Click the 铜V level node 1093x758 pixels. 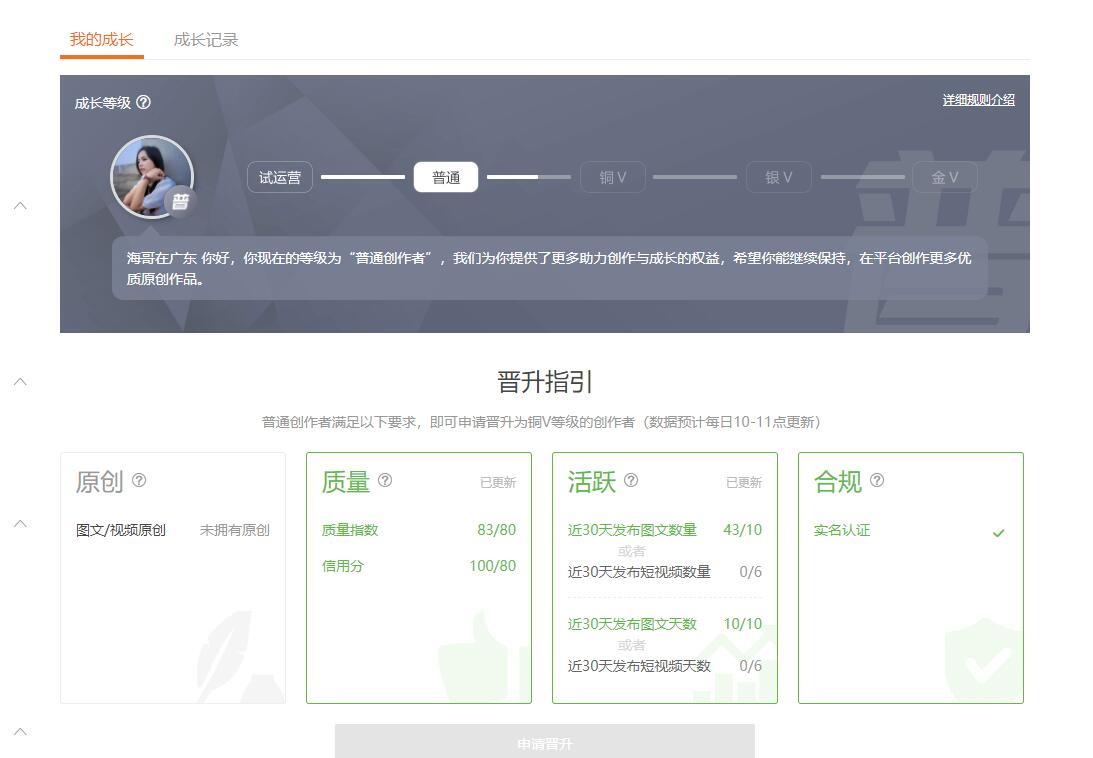pyautogui.click(x=612, y=176)
